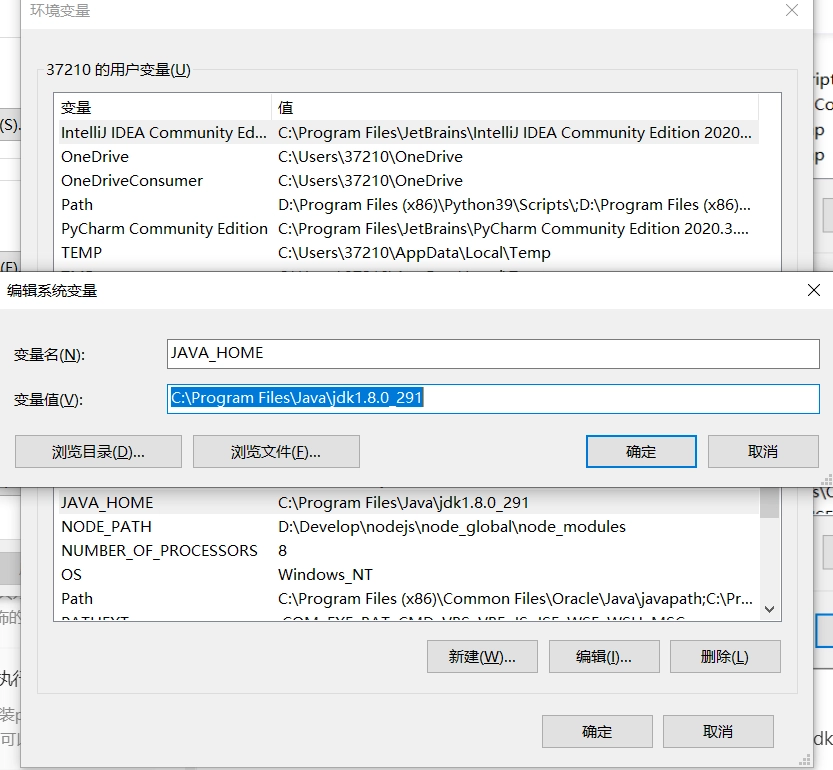Close the 编辑系统变量 dialog with X
833x770 pixels.
coord(814,290)
